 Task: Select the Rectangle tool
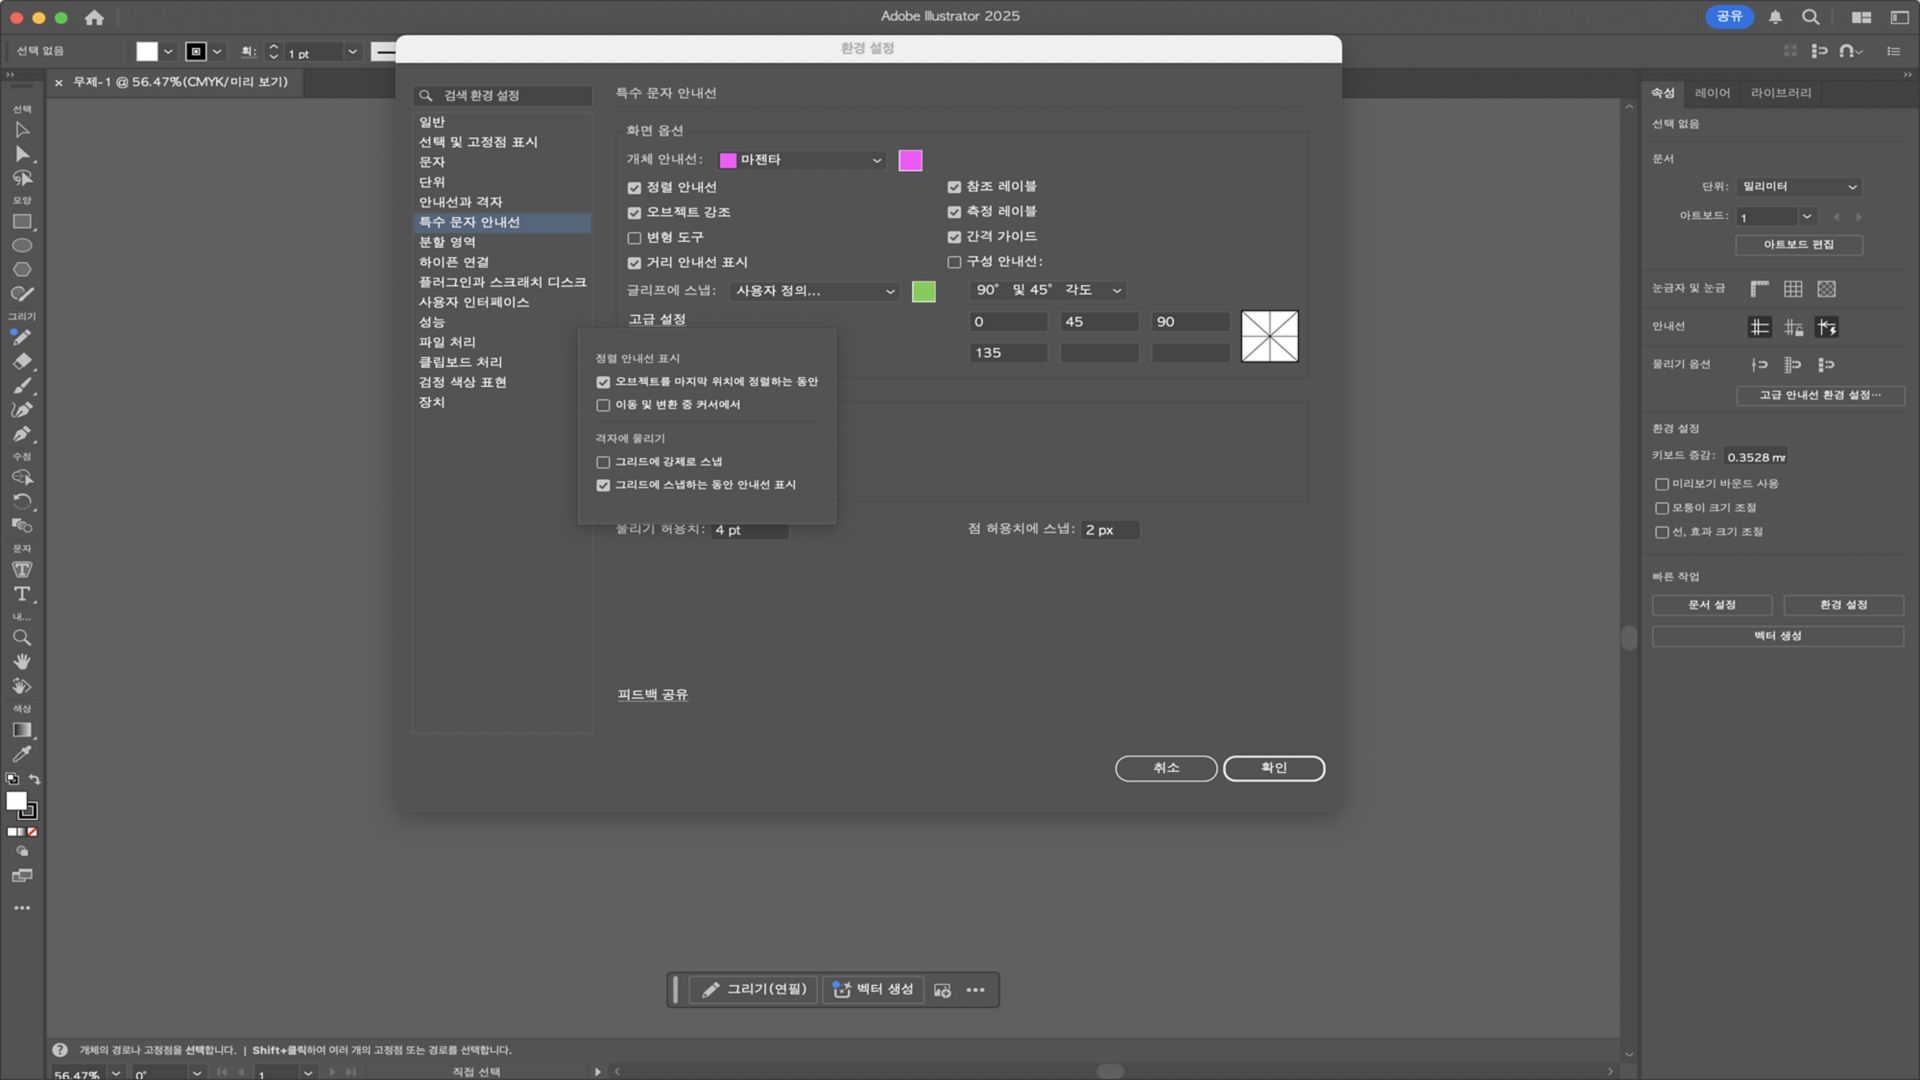coord(21,222)
